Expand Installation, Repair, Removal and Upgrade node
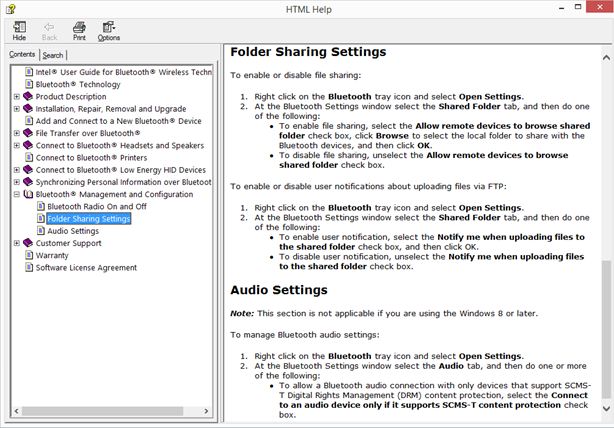Viewport: 614px width, 428px height. 16,108
